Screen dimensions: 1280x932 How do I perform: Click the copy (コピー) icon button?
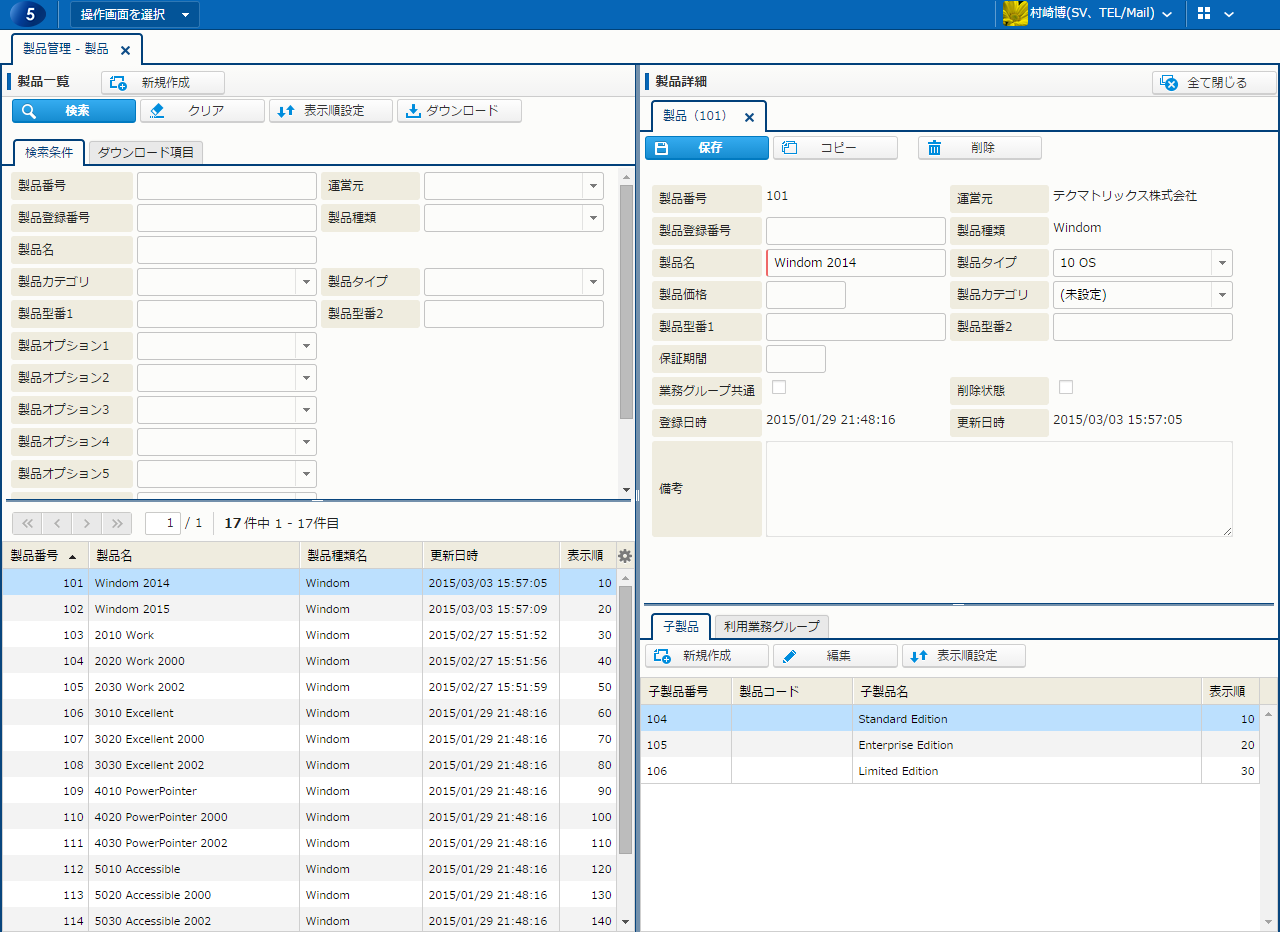tap(835, 148)
